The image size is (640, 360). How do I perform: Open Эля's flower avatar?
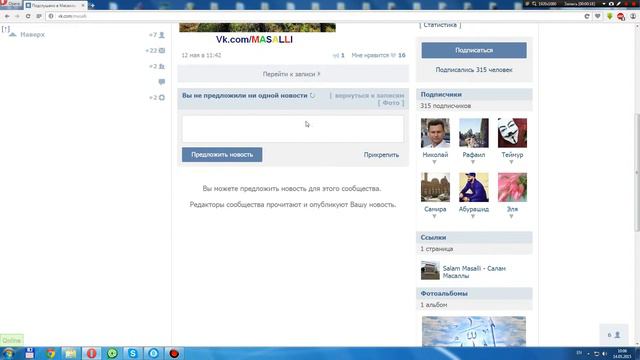click(512, 187)
